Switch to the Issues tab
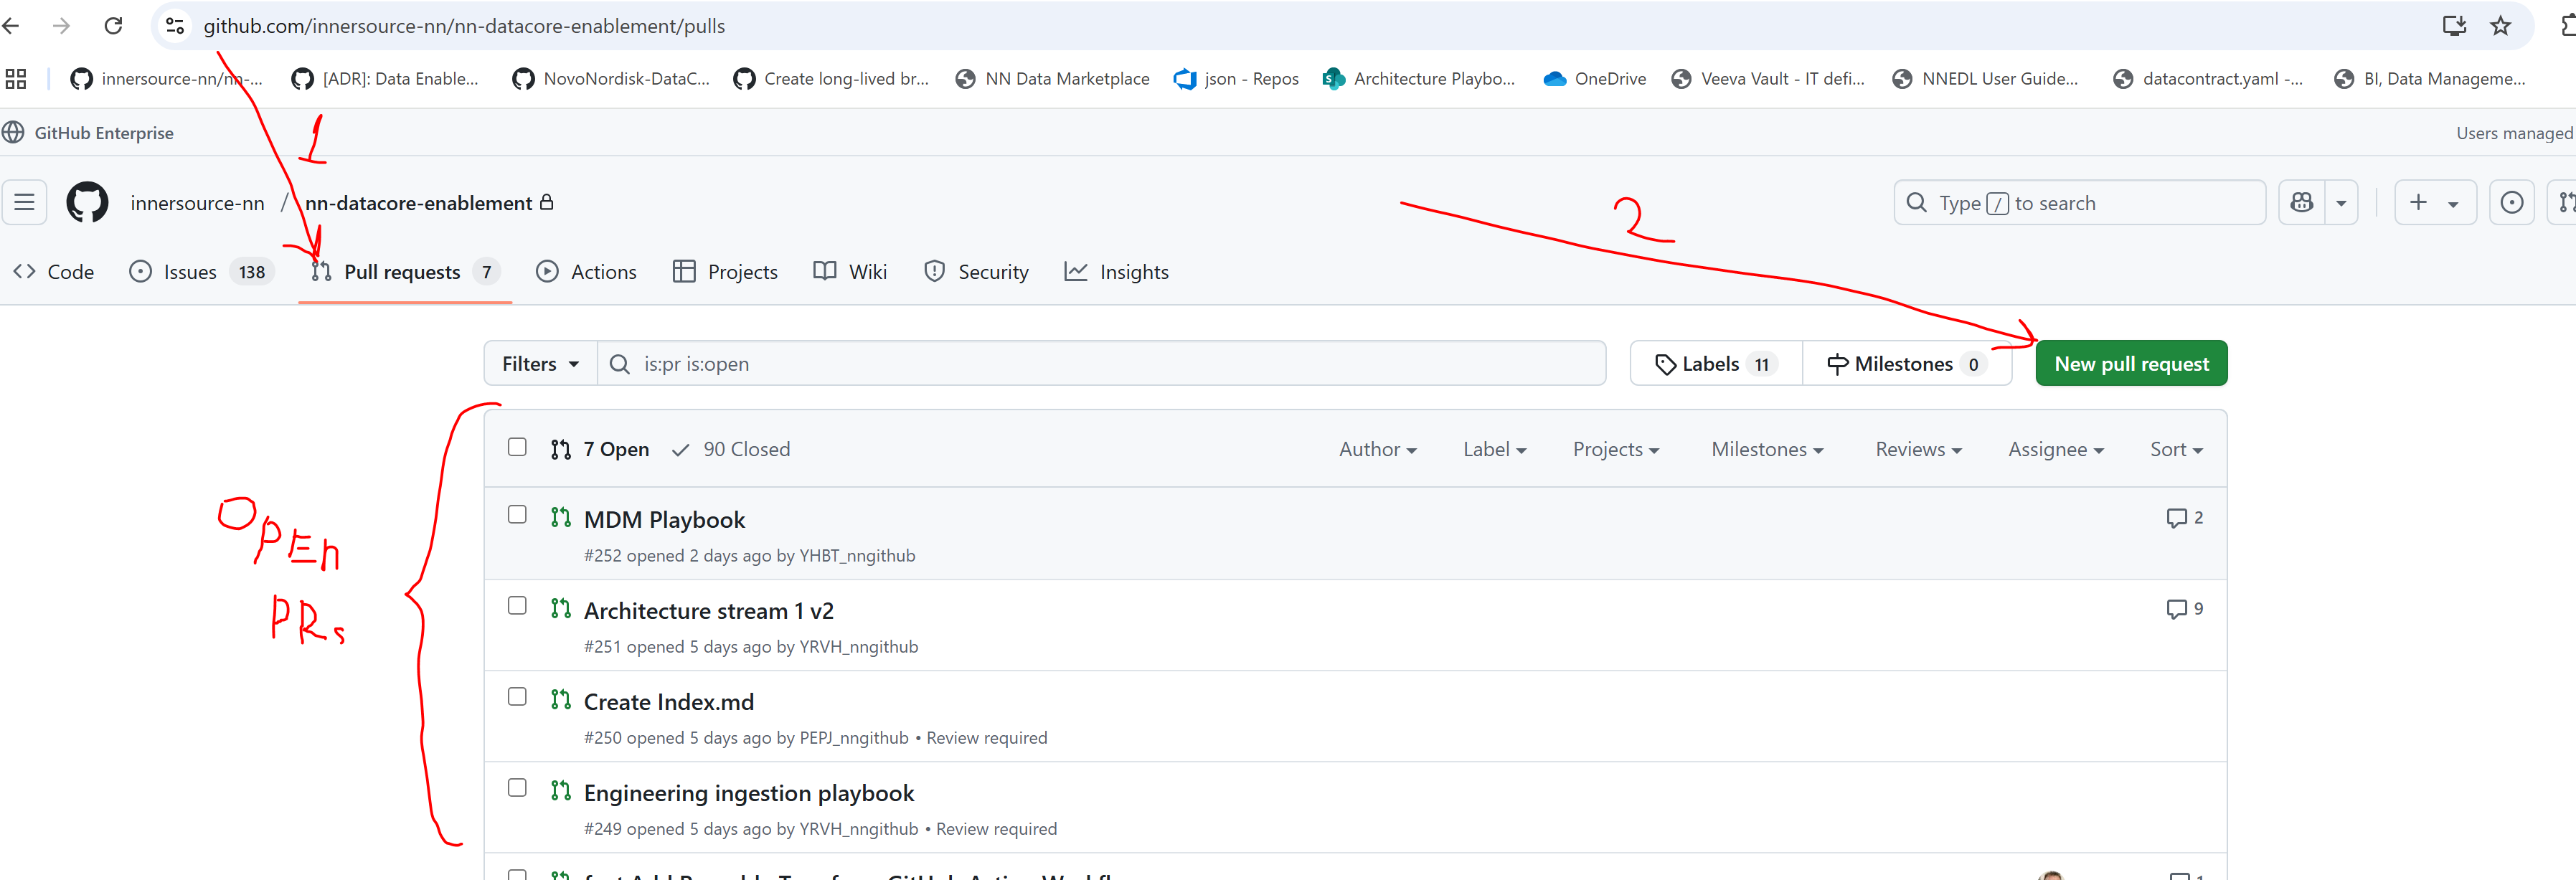Viewport: 2576px width, 880px height. [x=201, y=272]
